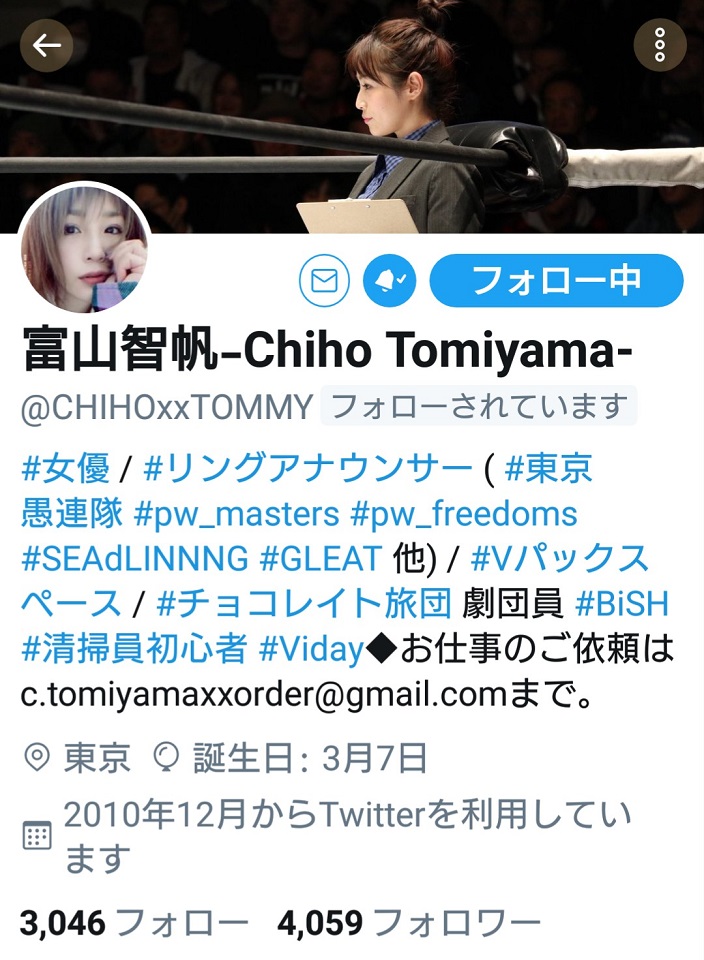This screenshot has width=704, height=960.
Task: Open the #チョコレイト旅団 hashtag
Action: (x=304, y=604)
